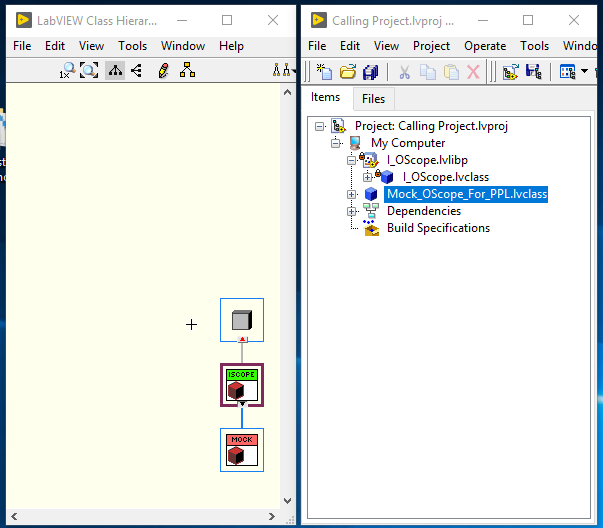Select My Computer in project tree

408,143
